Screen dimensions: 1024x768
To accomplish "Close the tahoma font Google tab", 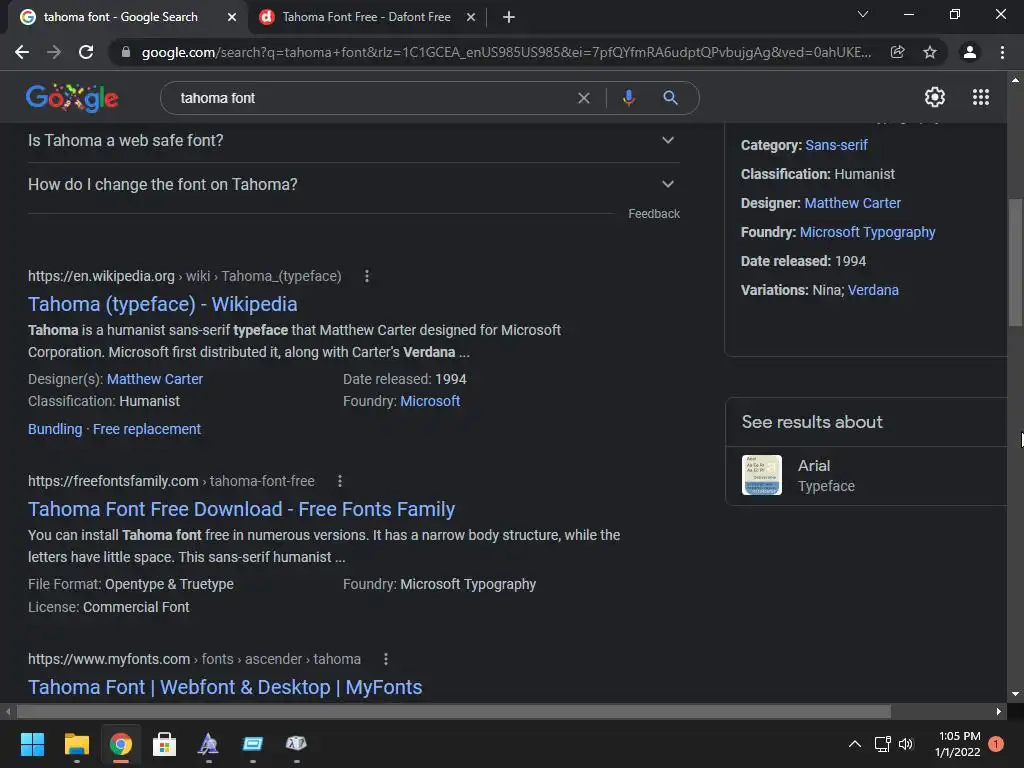I will pyautogui.click(x=232, y=17).
